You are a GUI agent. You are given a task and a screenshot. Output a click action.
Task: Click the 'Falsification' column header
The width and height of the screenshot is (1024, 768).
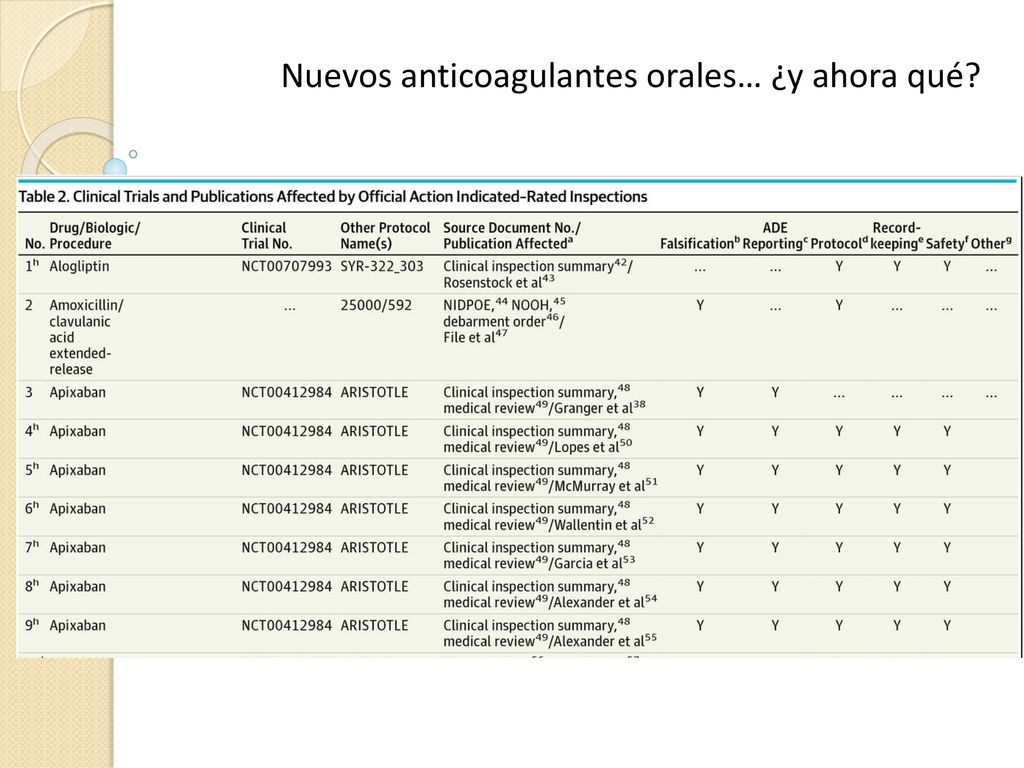699,244
